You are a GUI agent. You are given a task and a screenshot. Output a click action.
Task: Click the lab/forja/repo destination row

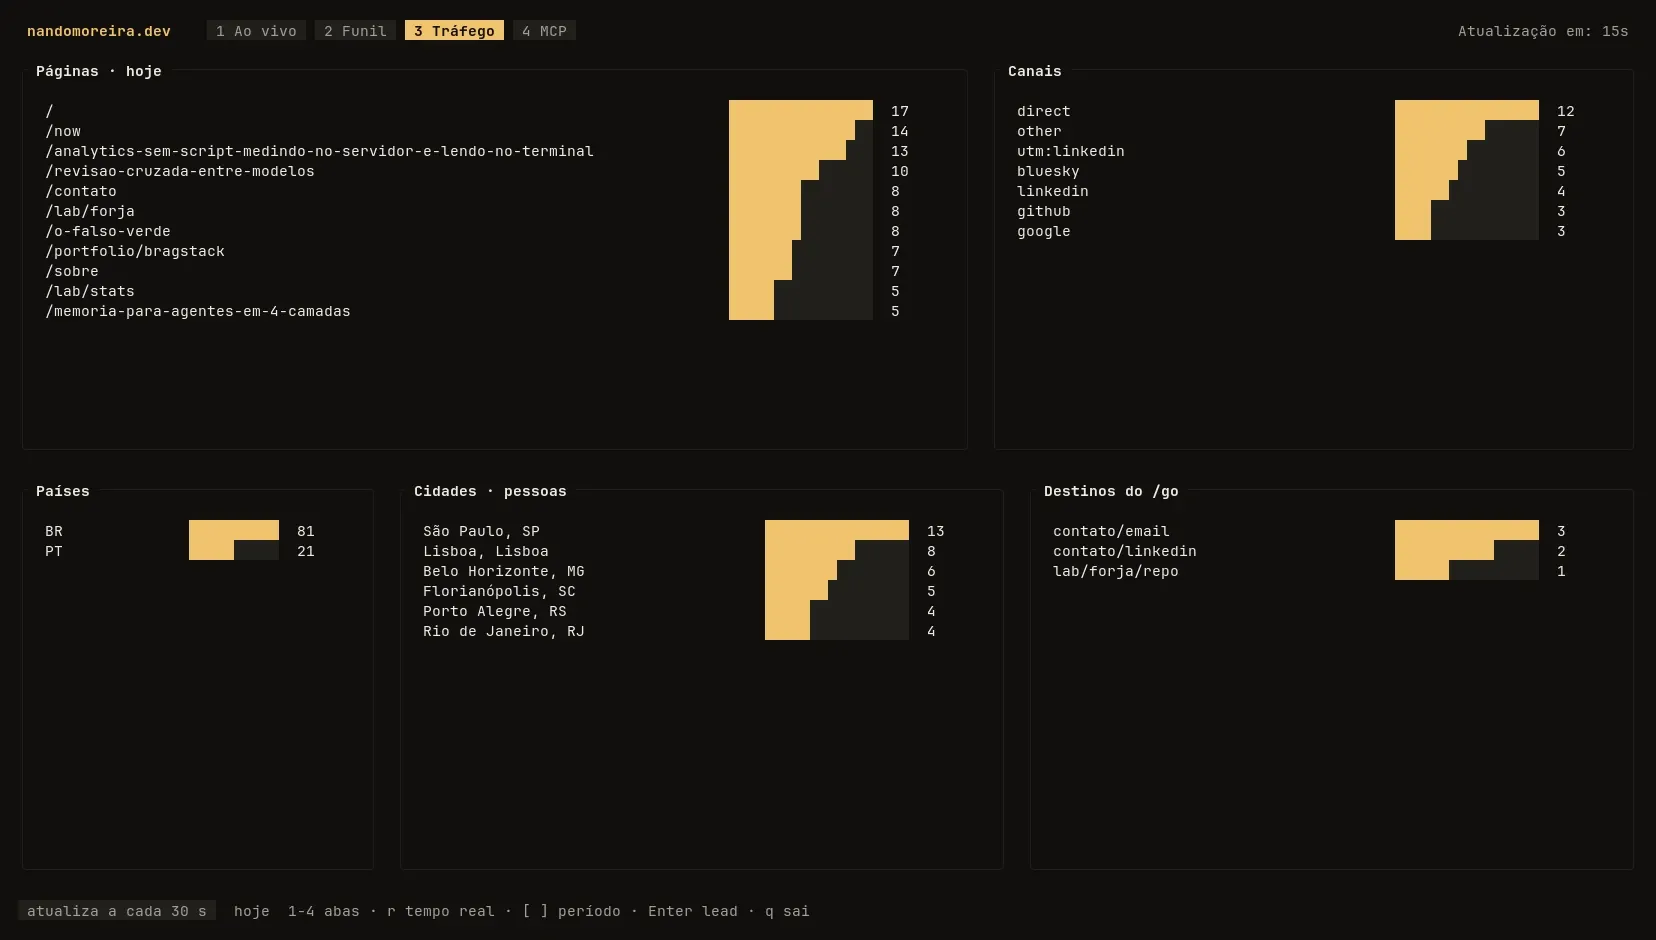(x=1310, y=571)
